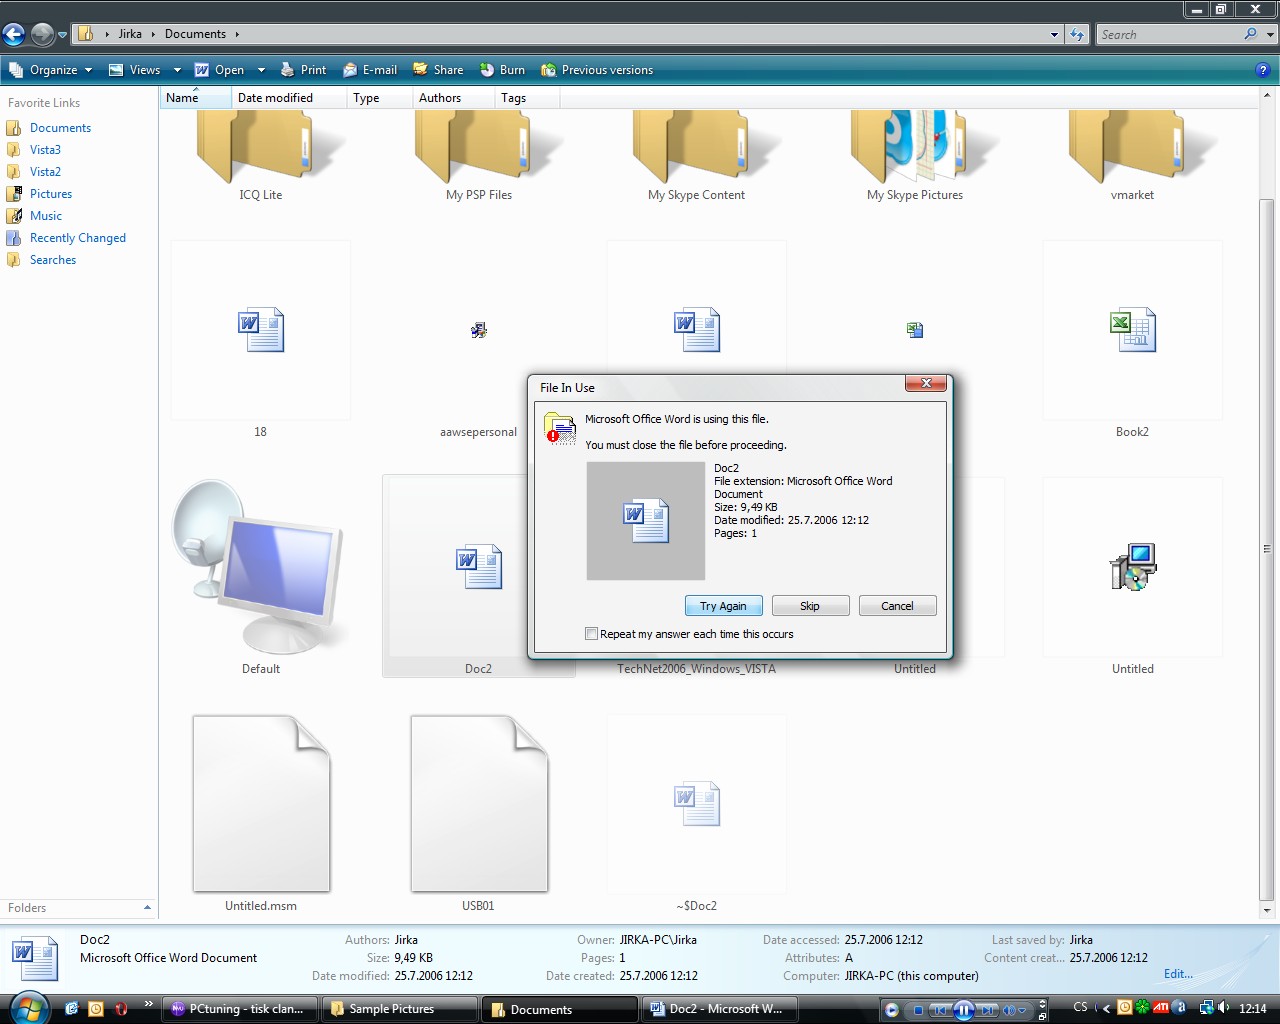Click Print in the toolbar
The image size is (1280, 1024).
(303, 70)
